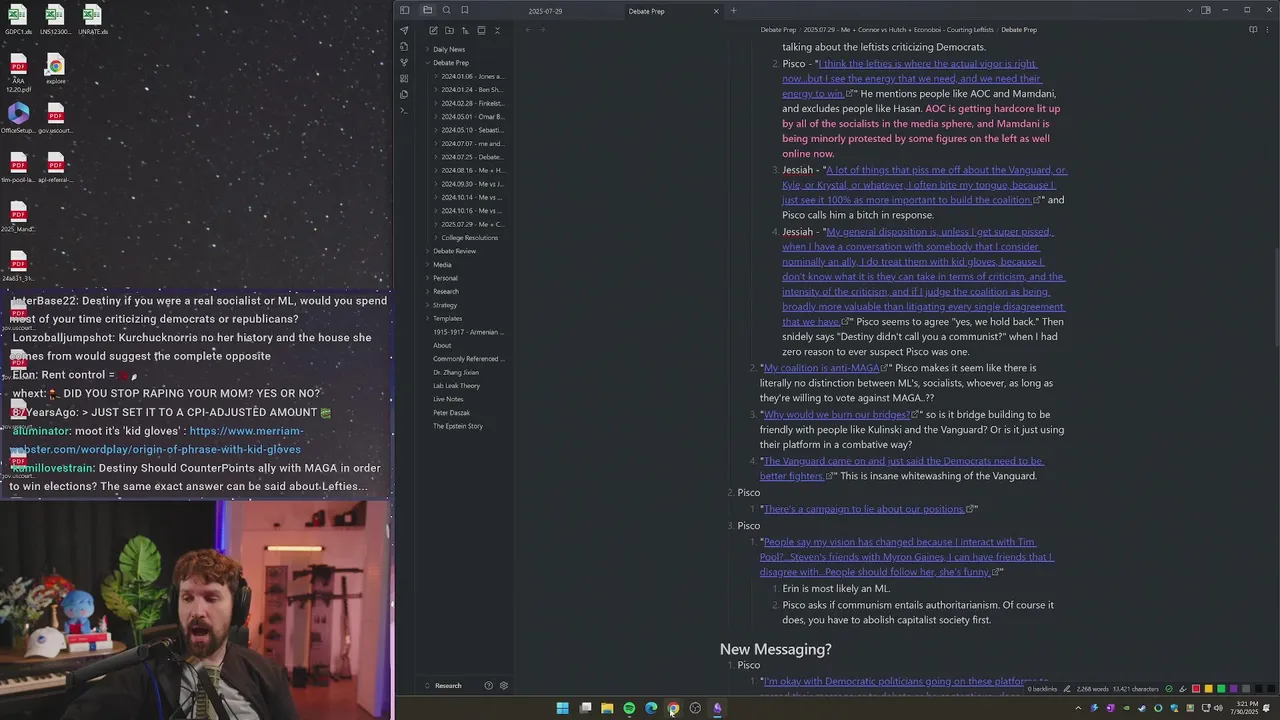Follow 'Why would we burn our bridges?' link
This screenshot has height=720, width=1280.
(836, 414)
